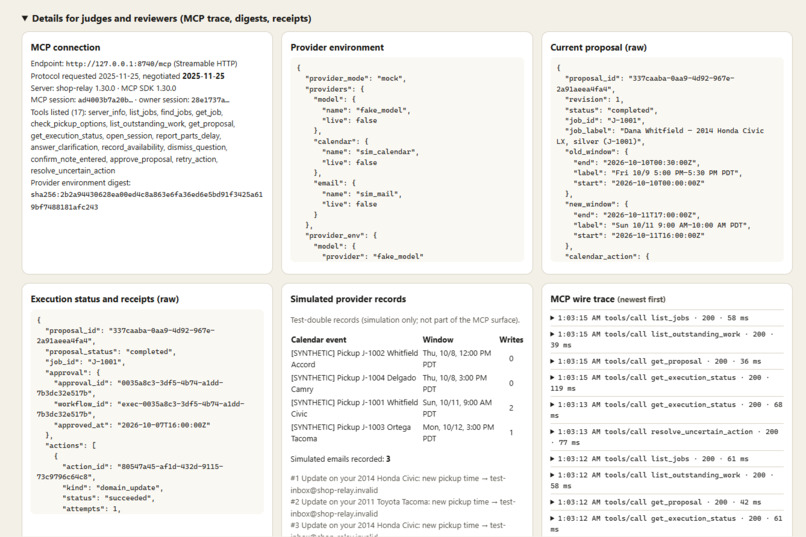This screenshot has width=806, height=537.
Task: Expand the resolve_uncertain_action 77 ms trace entry
Action: [666, 437]
